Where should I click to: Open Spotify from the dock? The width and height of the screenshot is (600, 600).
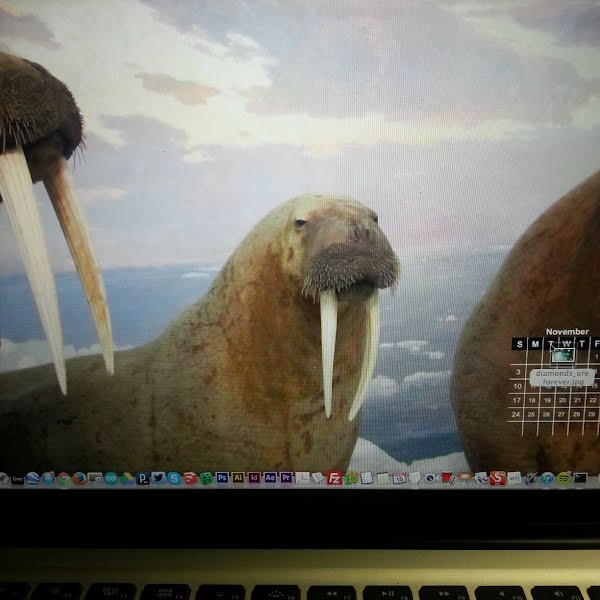564,478
